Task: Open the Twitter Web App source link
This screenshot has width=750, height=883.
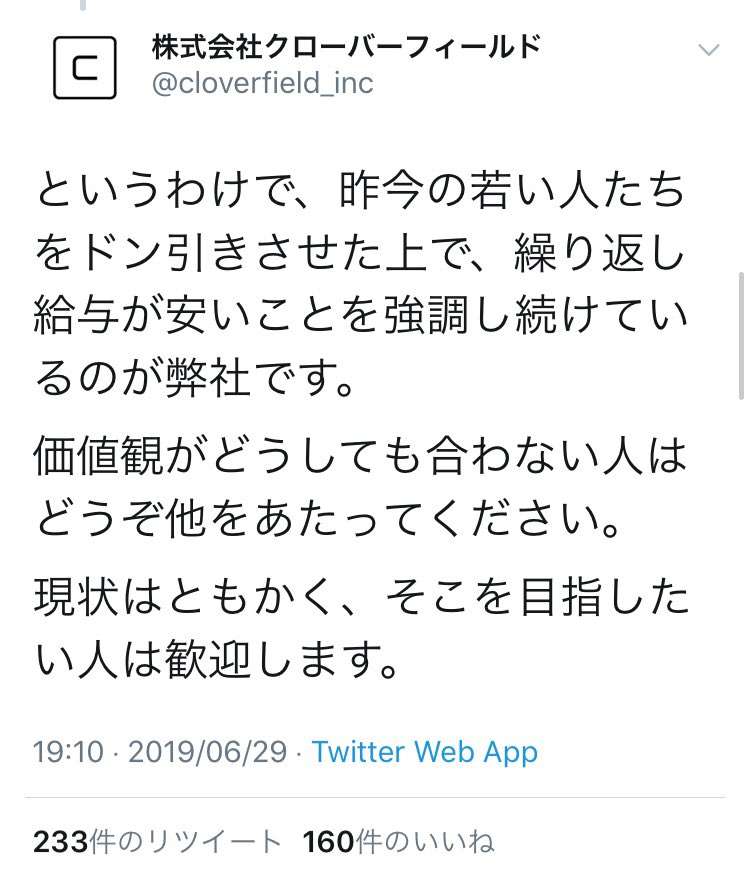Action: pyautogui.click(x=425, y=752)
